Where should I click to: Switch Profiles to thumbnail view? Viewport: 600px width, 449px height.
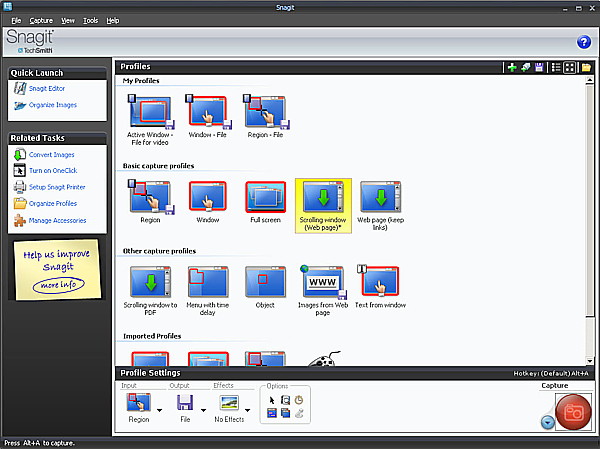click(569, 68)
